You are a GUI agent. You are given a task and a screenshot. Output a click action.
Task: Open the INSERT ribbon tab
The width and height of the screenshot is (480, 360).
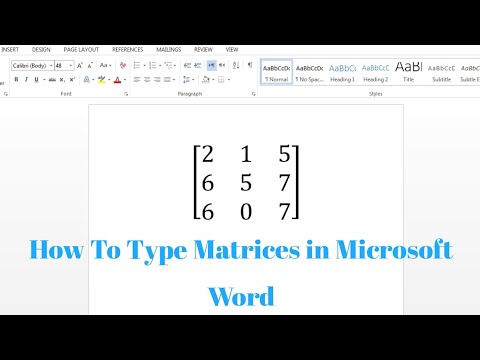(10, 50)
